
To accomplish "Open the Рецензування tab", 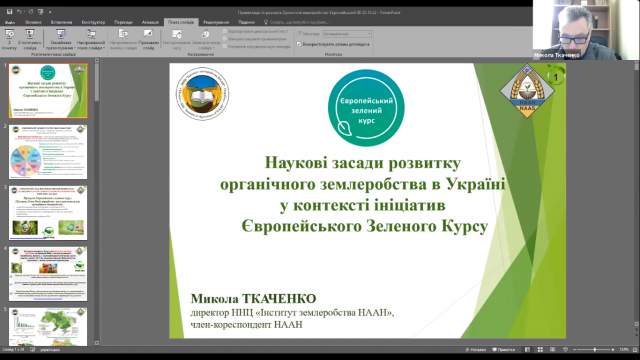I will coord(216,22).
